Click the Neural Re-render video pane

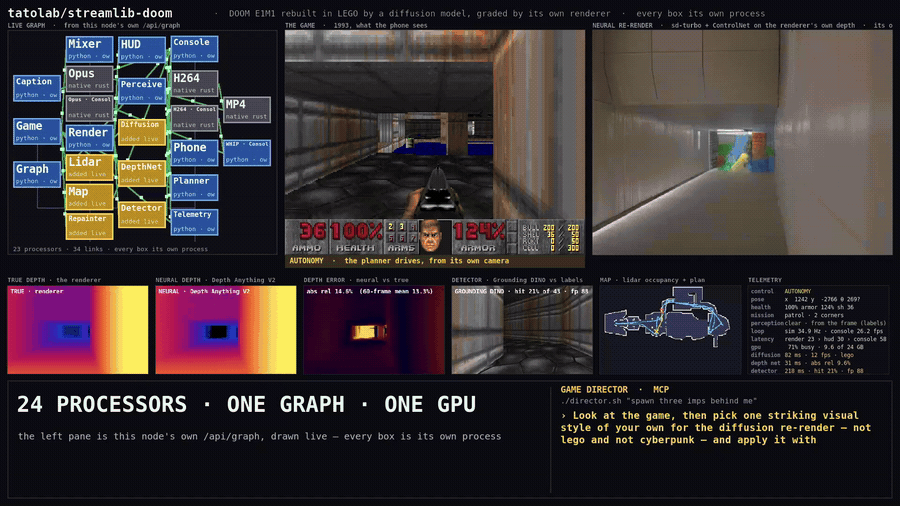click(x=742, y=142)
